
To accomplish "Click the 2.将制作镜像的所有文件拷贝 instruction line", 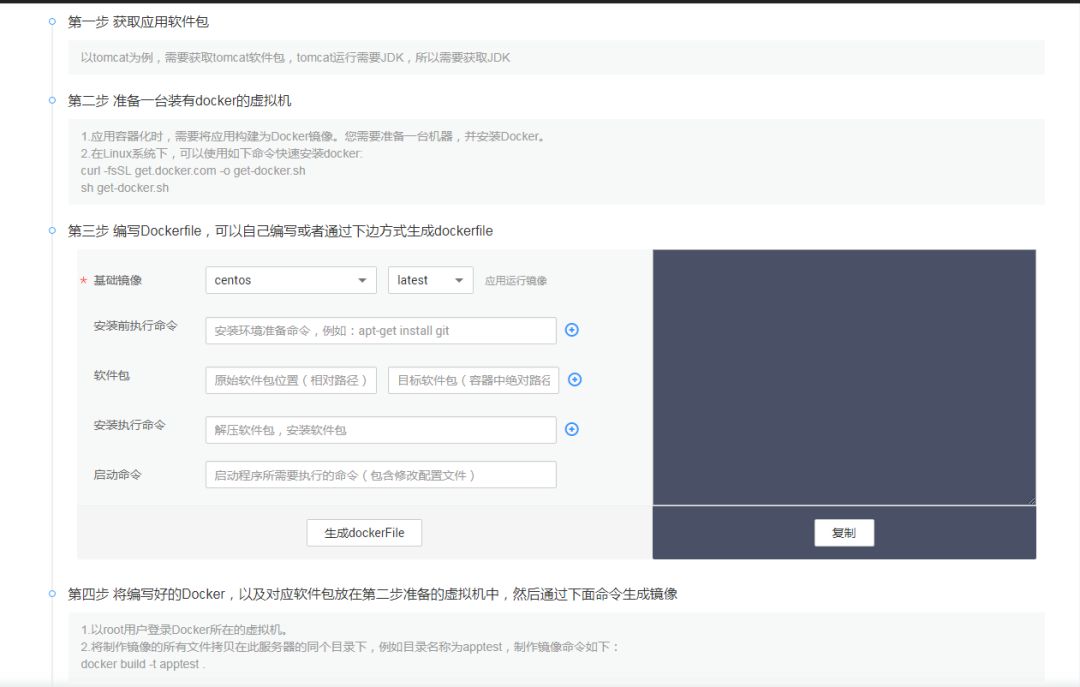I will [x=350, y=647].
